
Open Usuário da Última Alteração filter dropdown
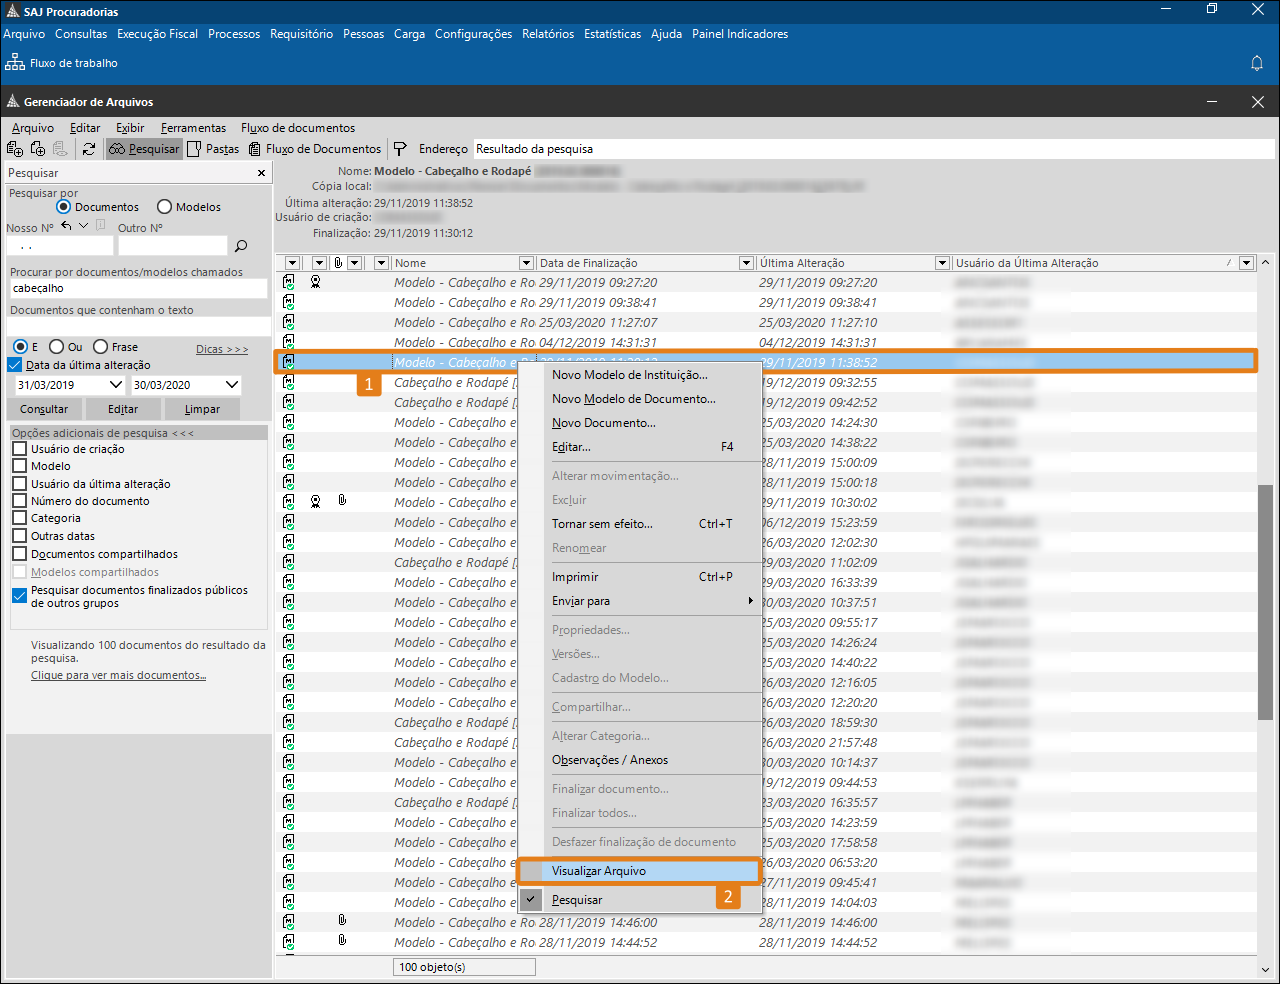point(1246,263)
